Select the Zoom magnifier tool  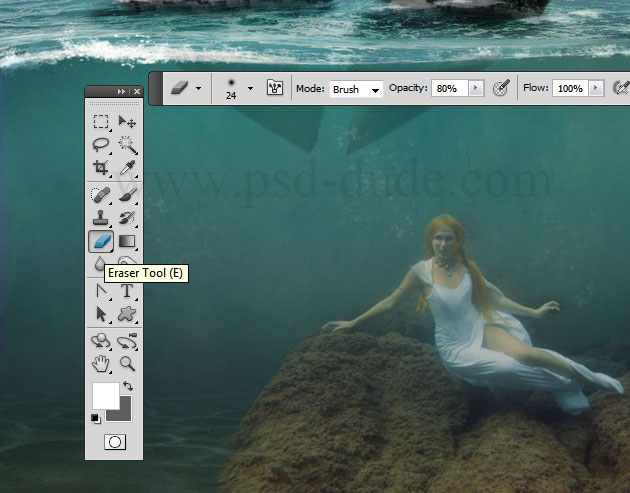[x=127, y=363]
